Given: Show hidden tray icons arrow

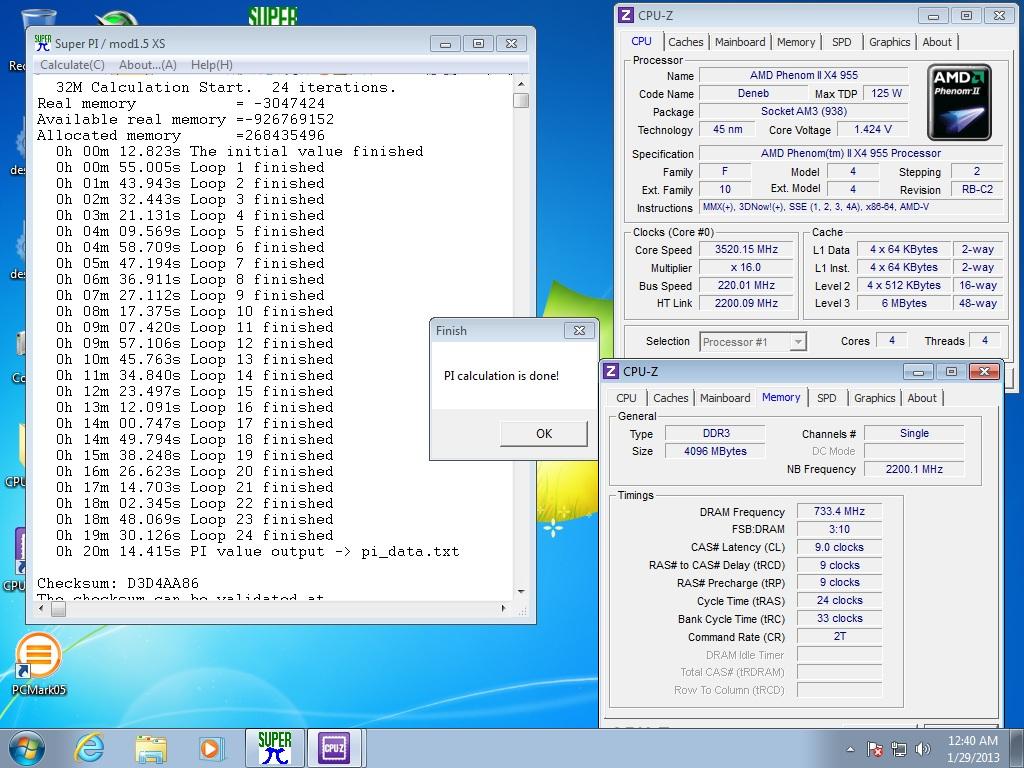Looking at the screenshot, I should tap(850, 749).
